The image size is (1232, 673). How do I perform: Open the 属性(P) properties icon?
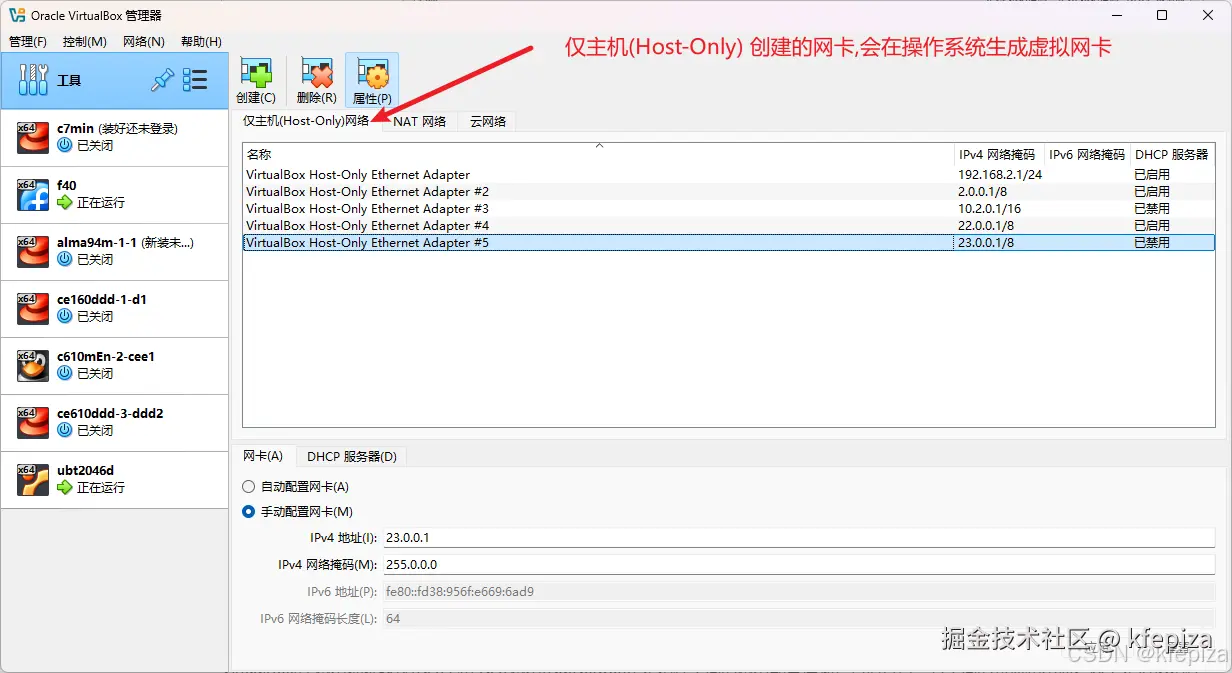(x=372, y=73)
